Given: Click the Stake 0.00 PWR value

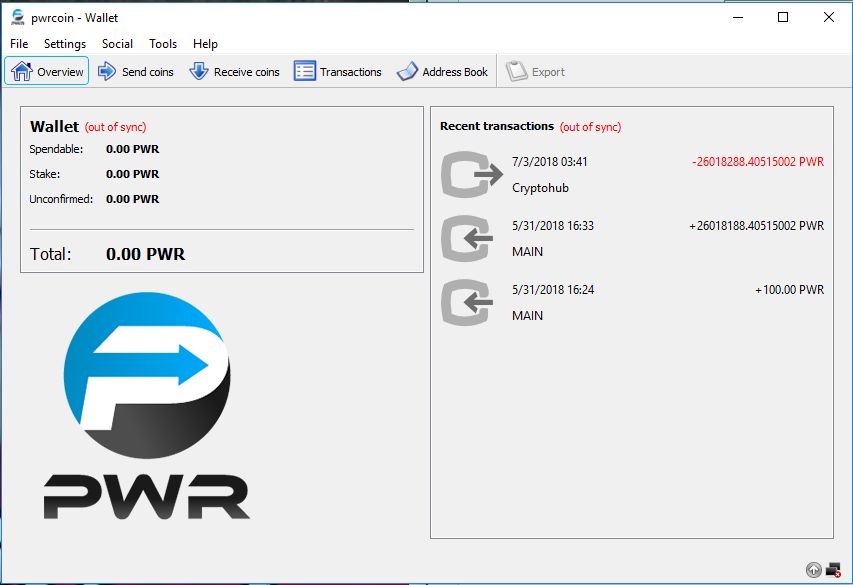Looking at the screenshot, I should [x=133, y=174].
